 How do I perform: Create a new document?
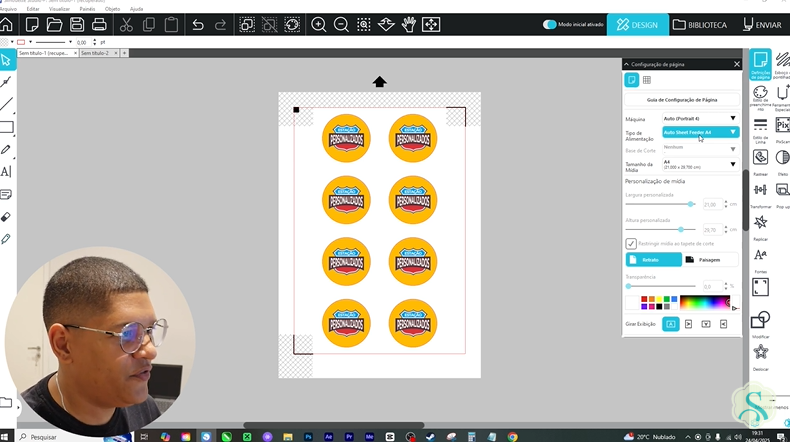32,24
